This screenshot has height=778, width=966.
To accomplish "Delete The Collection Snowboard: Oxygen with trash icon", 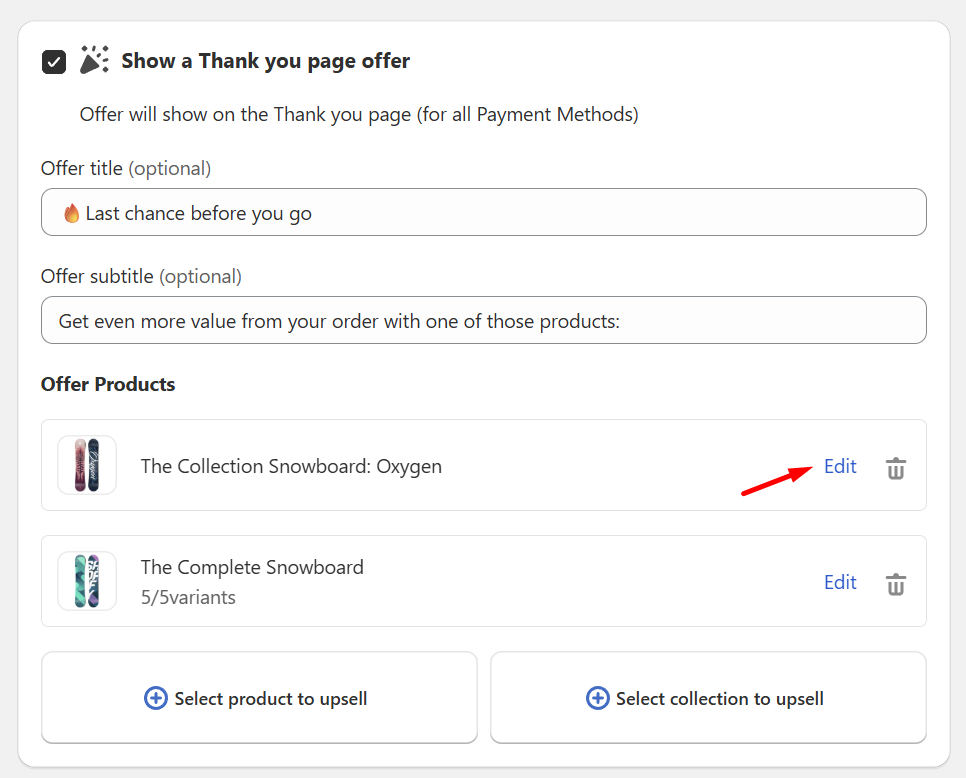I will (896, 467).
